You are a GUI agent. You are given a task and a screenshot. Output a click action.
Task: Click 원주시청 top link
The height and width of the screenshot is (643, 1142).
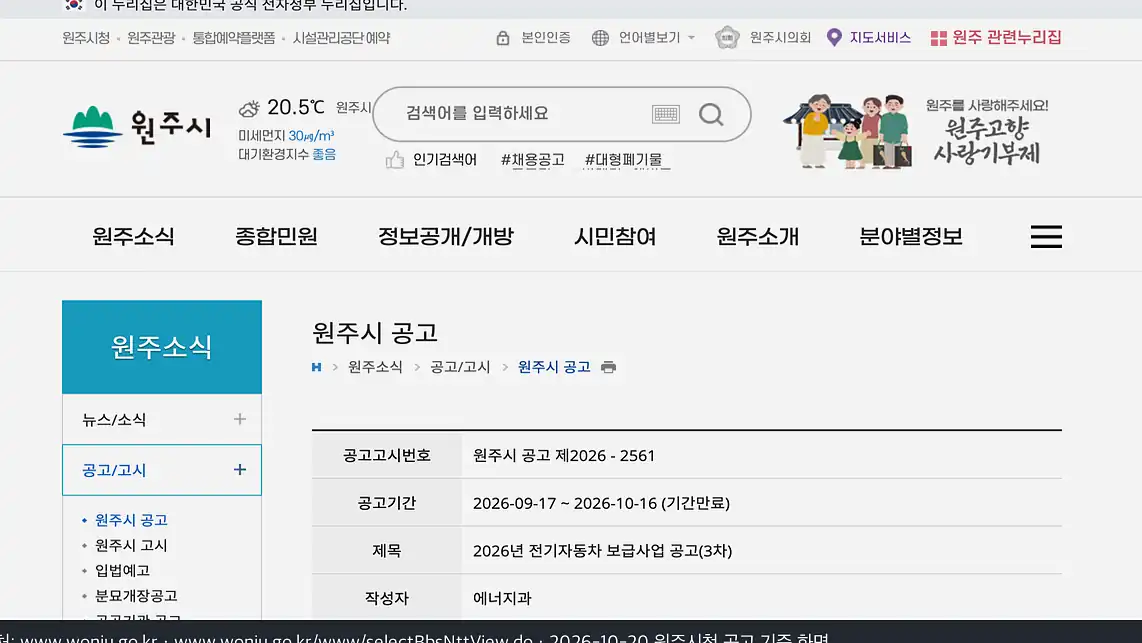(x=86, y=38)
